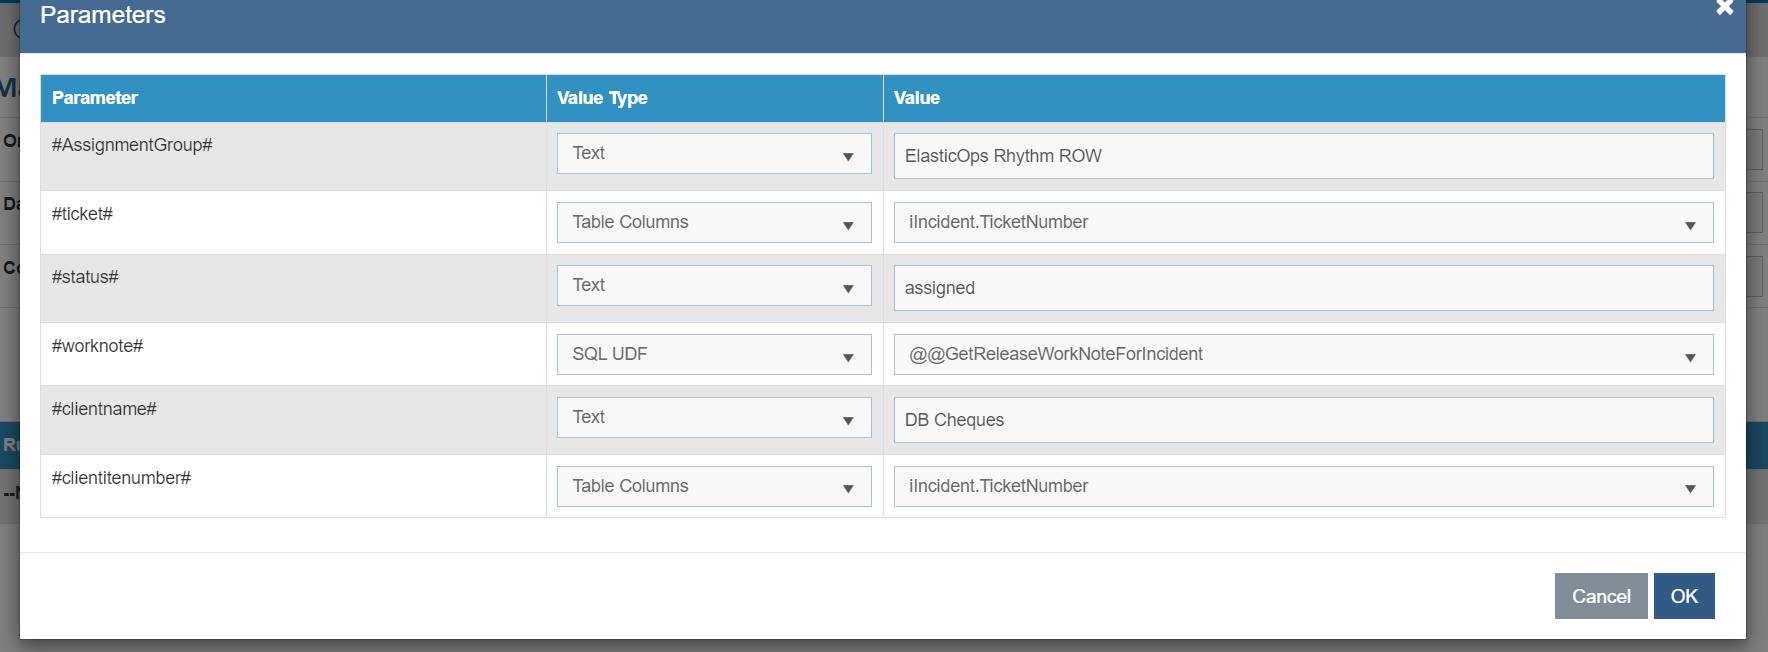Screen dimensions: 1768x652
Task: Open Value Type dropdown for #worknote#
Action: coord(713,355)
